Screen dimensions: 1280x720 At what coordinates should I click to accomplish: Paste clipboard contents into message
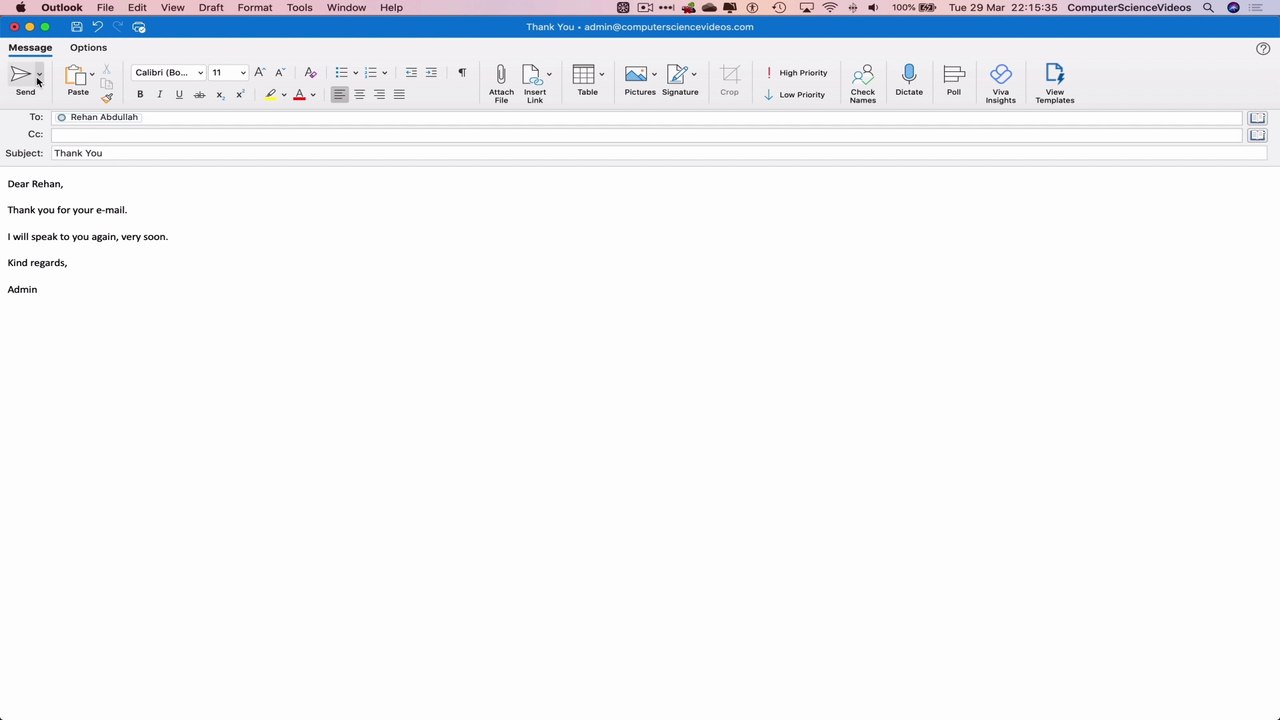click(x=77, y=80)
